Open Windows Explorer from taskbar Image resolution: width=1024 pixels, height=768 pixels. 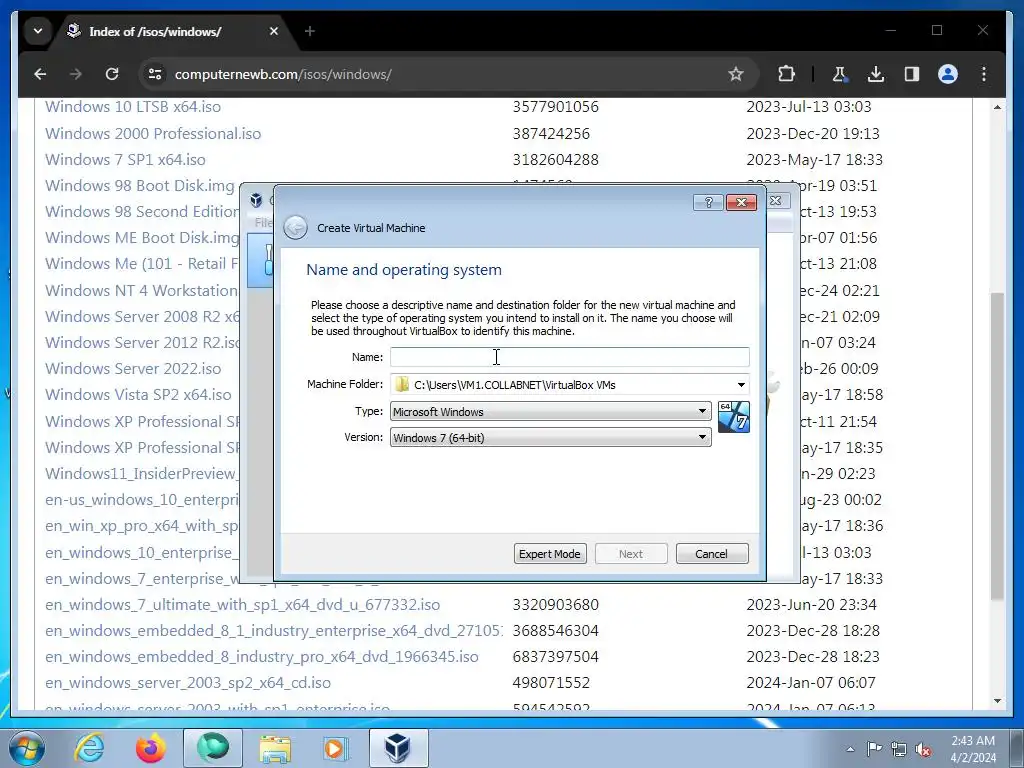coord(275,748)
